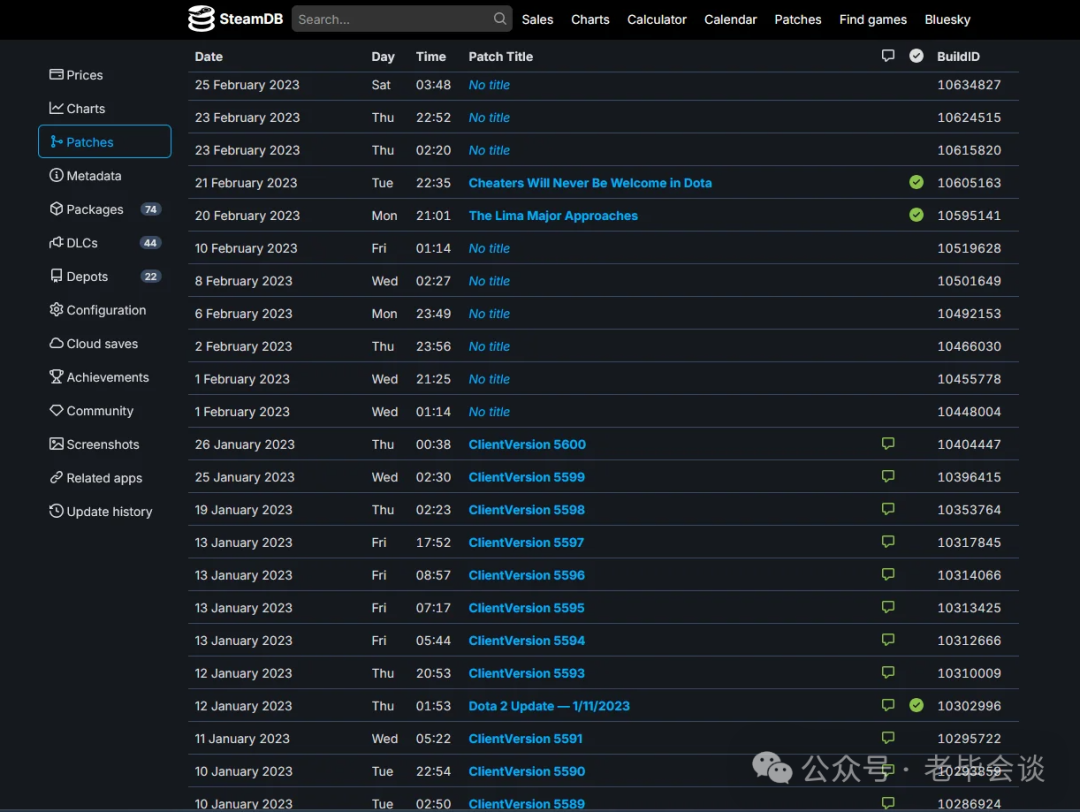1080x812 pixels.
Task: Click BuildID 10634827 cell
Action: [x=969, y=85]
